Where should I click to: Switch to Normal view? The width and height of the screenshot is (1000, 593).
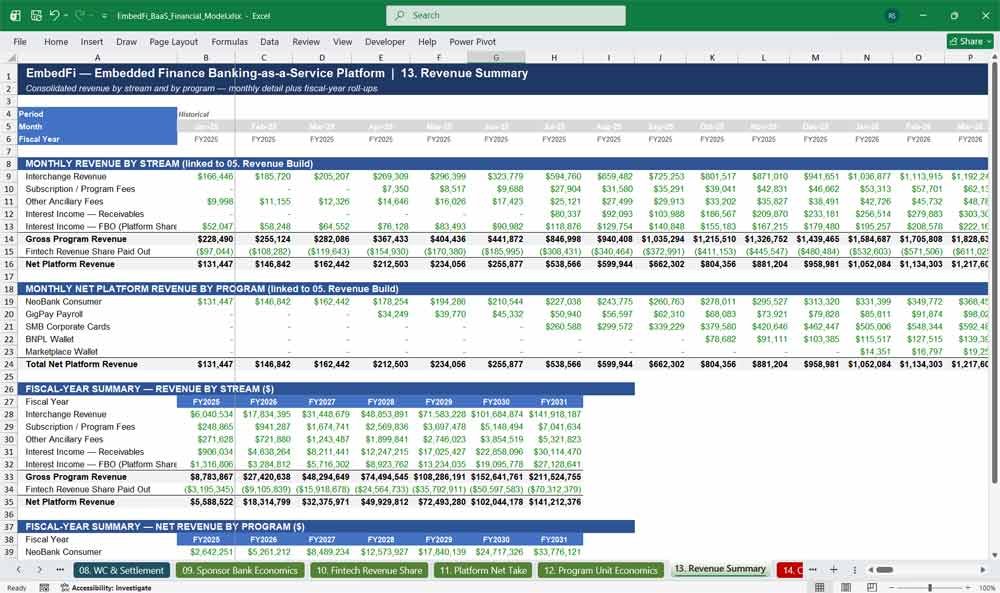coord(820,587)
